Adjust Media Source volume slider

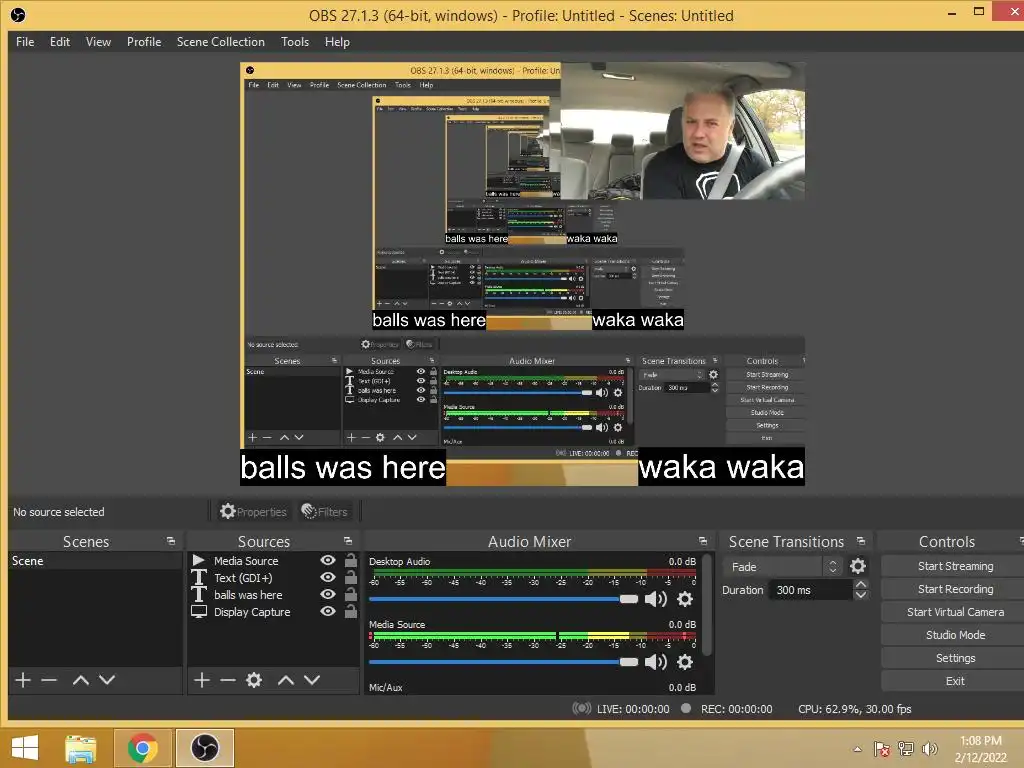click(x=503, y=662)
